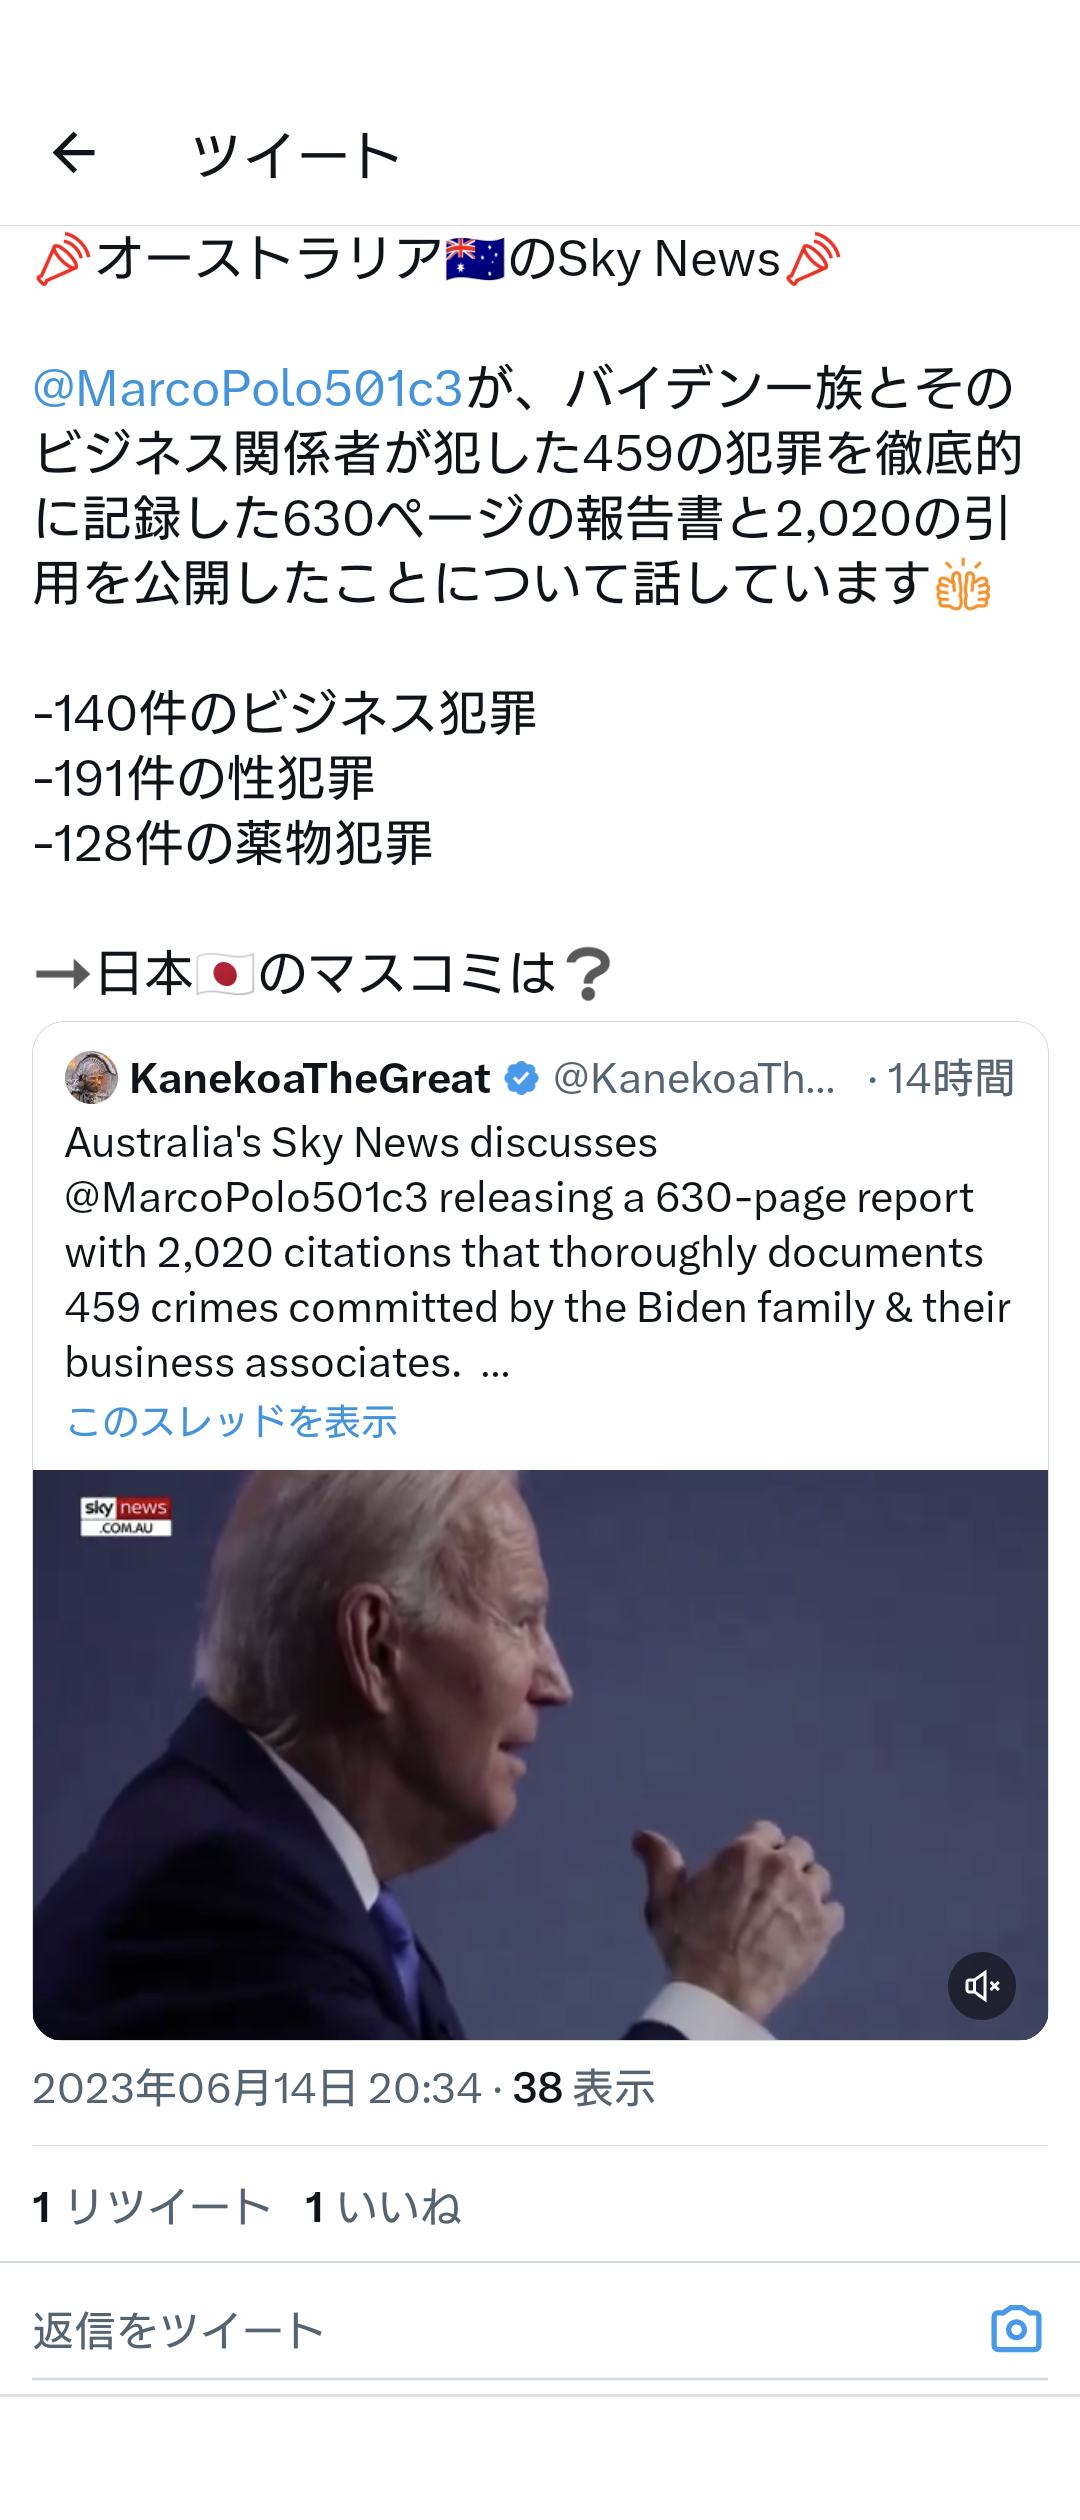Tap the Australian flag emoji
Screen dimensions: 1080x2520
click(475, 259)
